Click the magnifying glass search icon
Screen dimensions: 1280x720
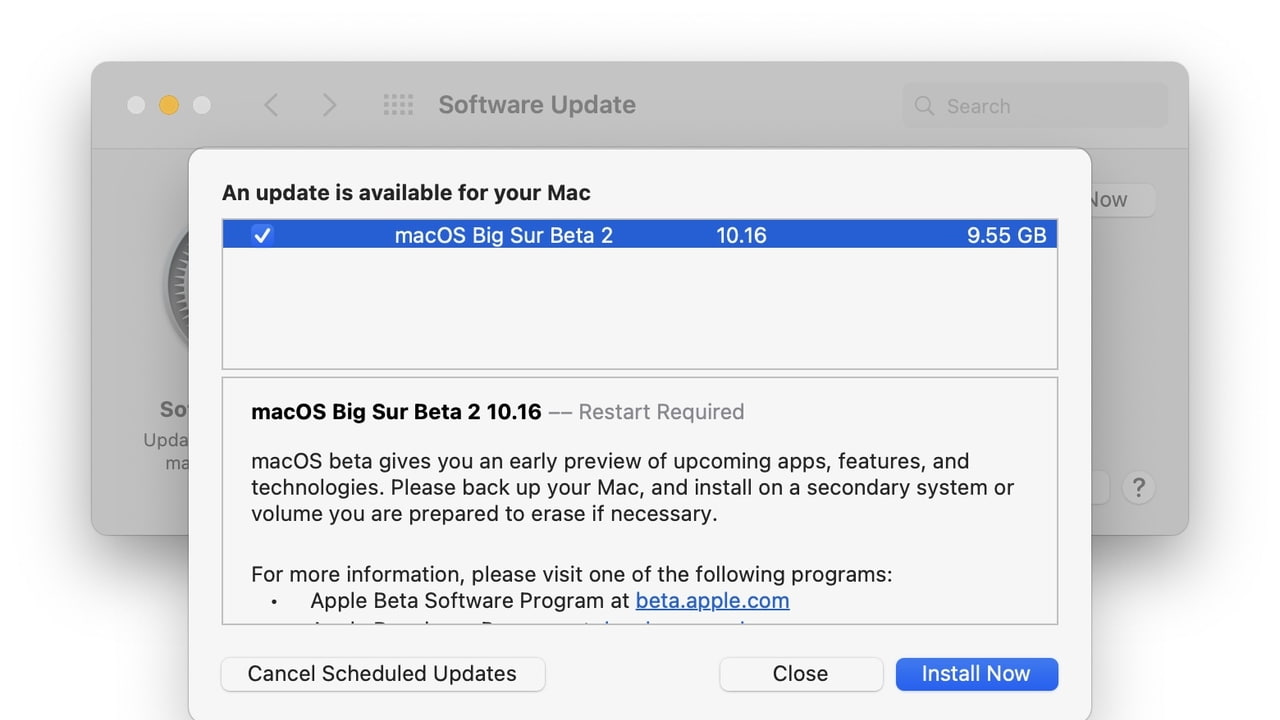coord(924,106)
